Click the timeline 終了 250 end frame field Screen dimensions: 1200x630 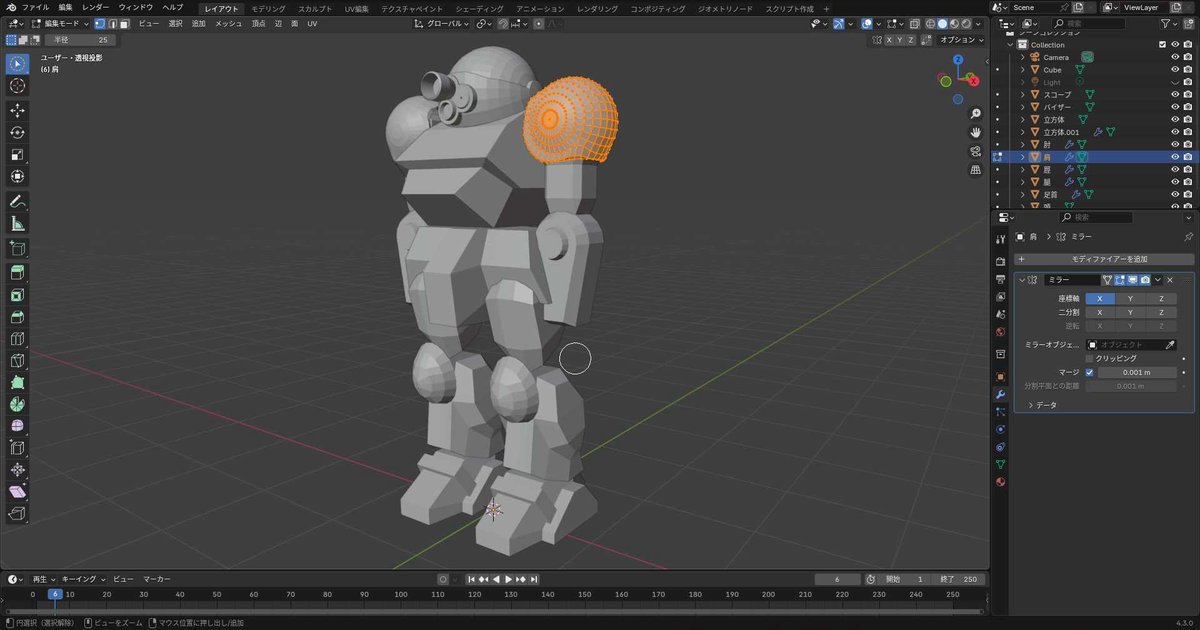click(x=959, y=579)
